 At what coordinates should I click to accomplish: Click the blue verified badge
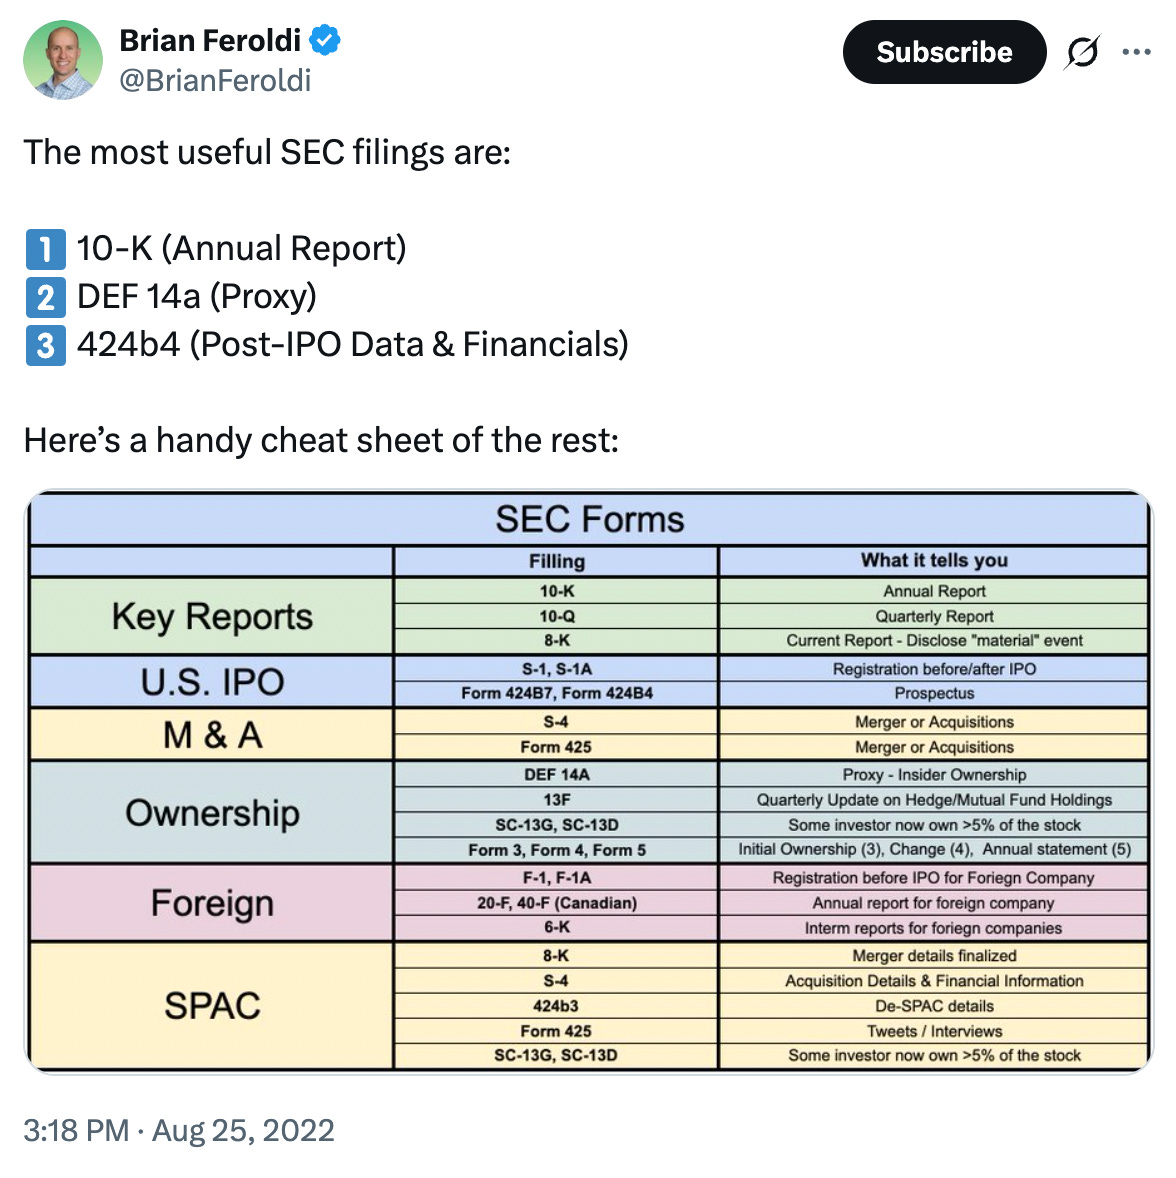pos(325,41)
